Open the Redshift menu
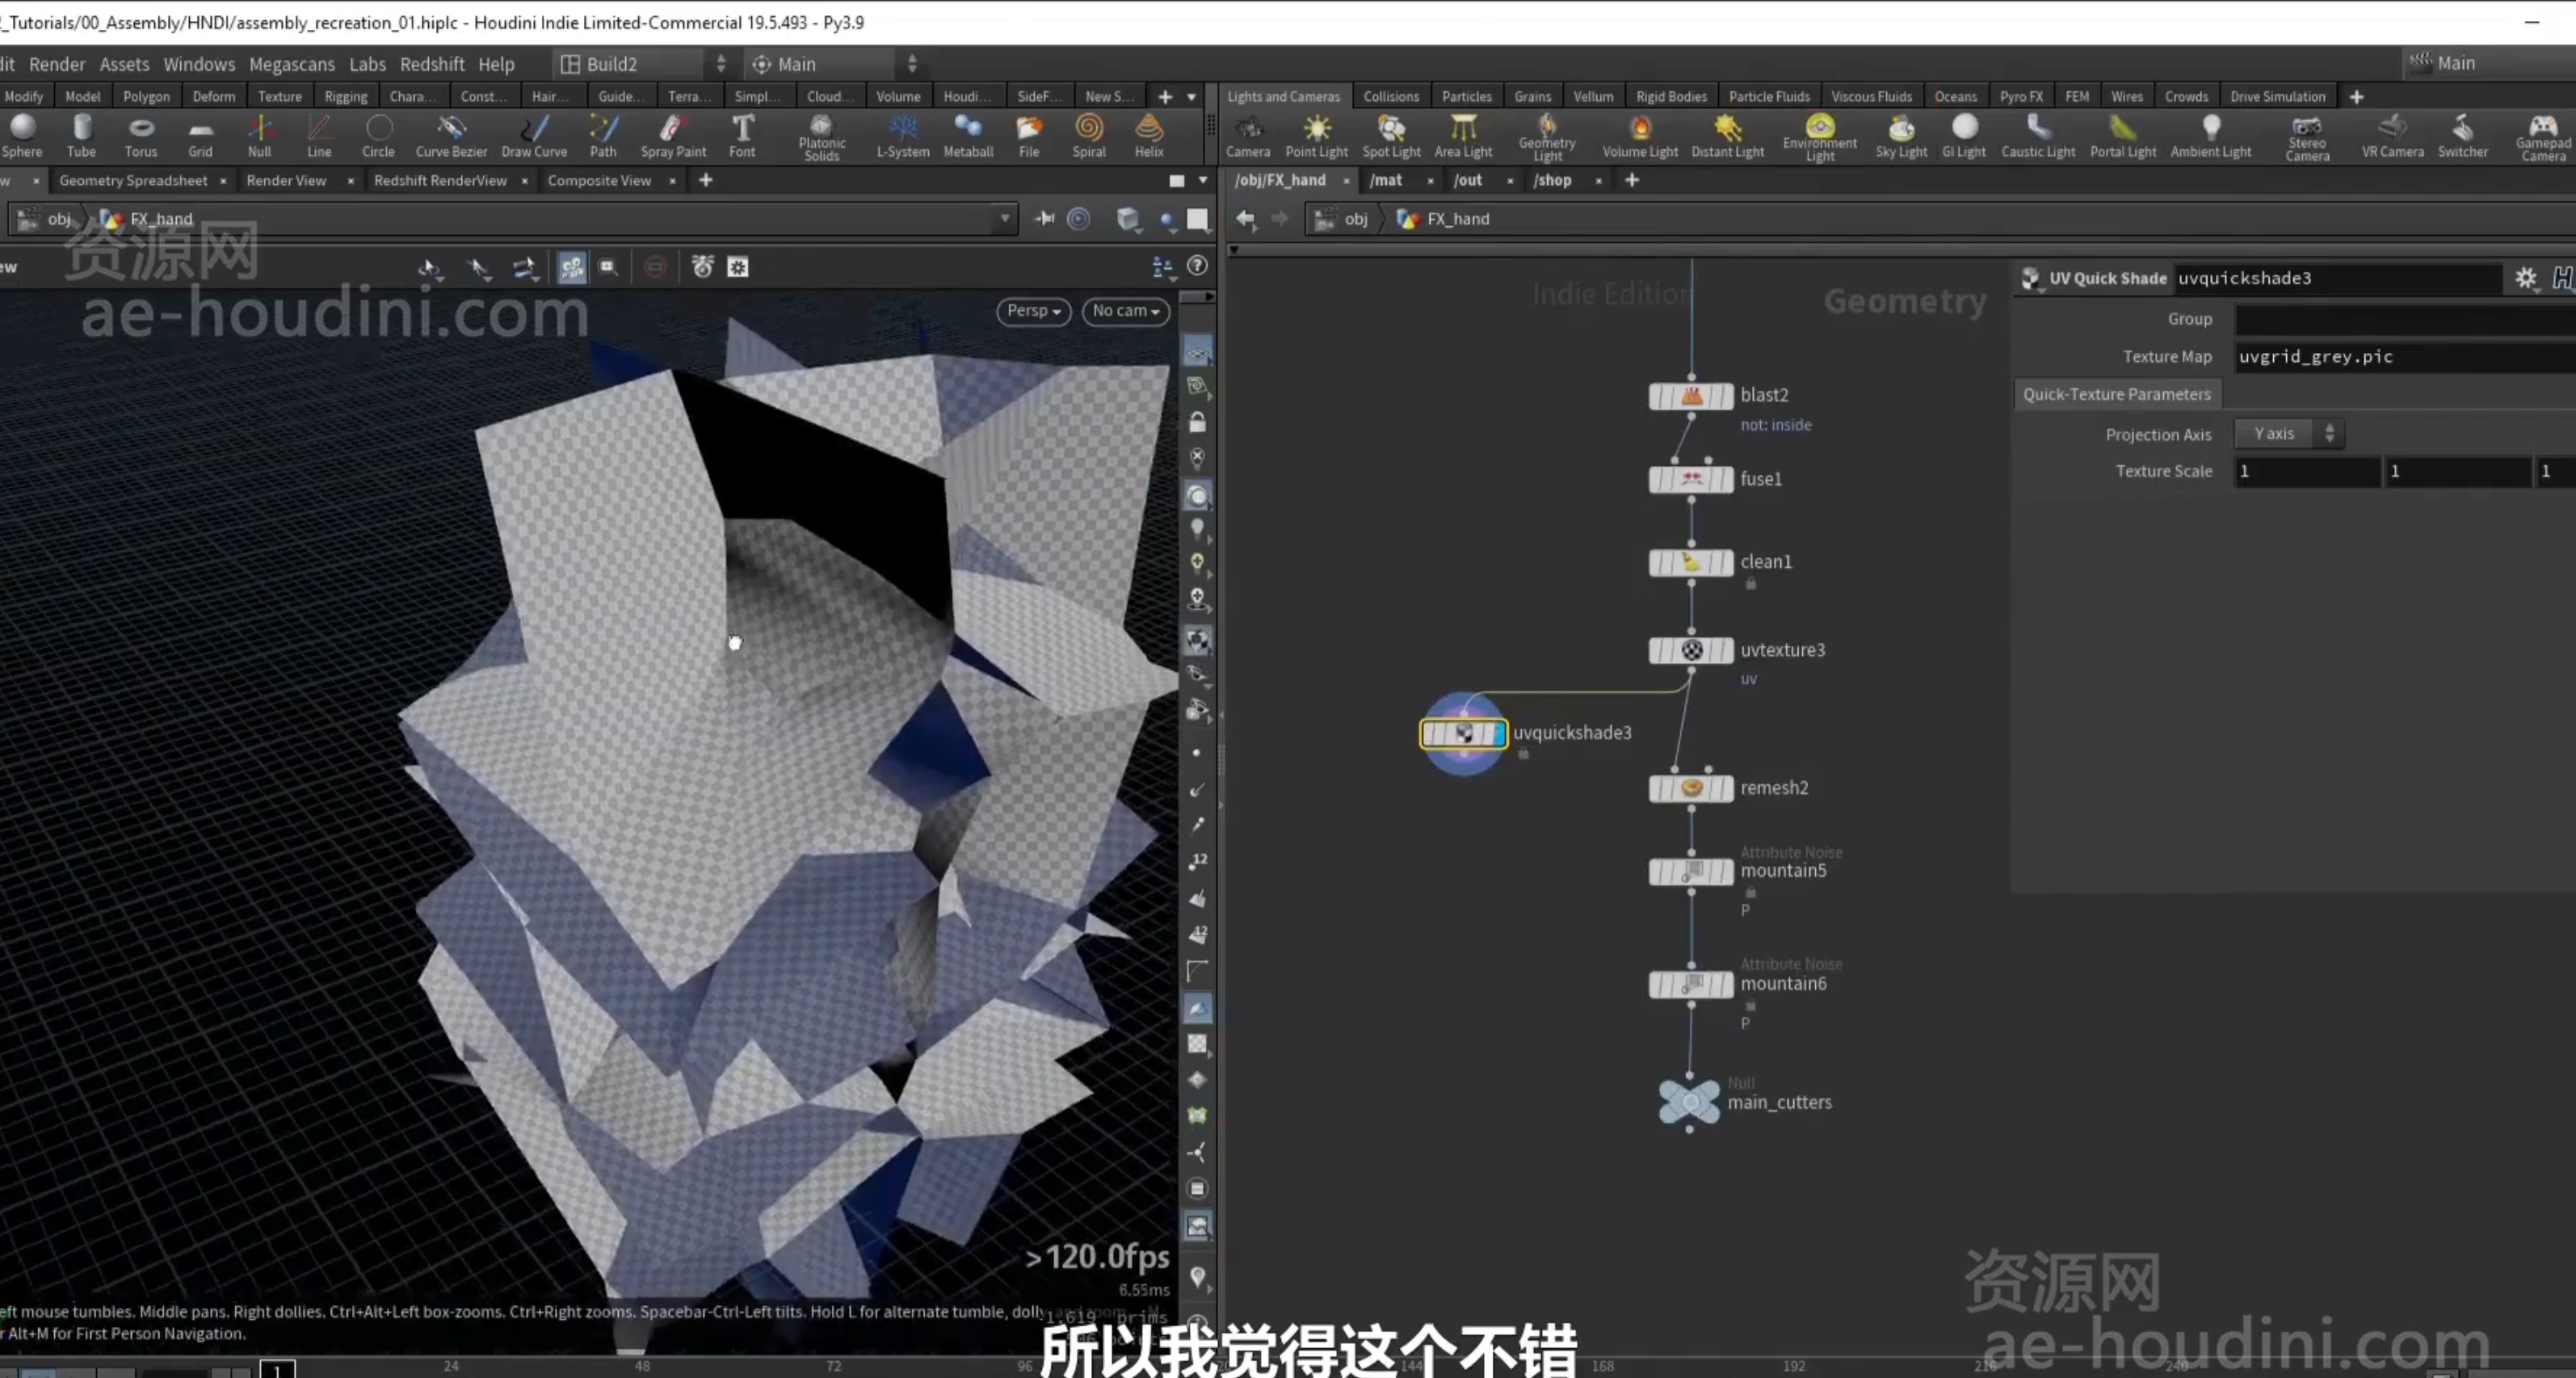The image size is (2576, 1378). click(x=432, y=64)
